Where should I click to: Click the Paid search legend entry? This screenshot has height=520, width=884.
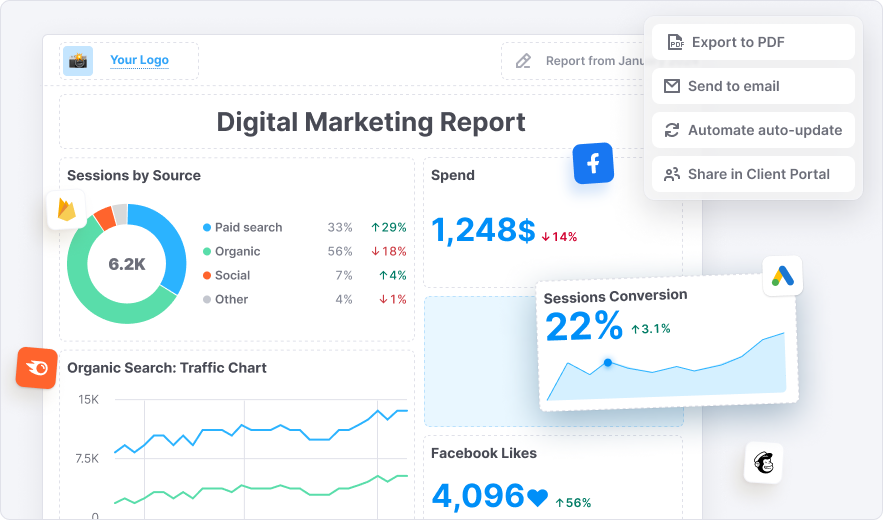[248, 227]
